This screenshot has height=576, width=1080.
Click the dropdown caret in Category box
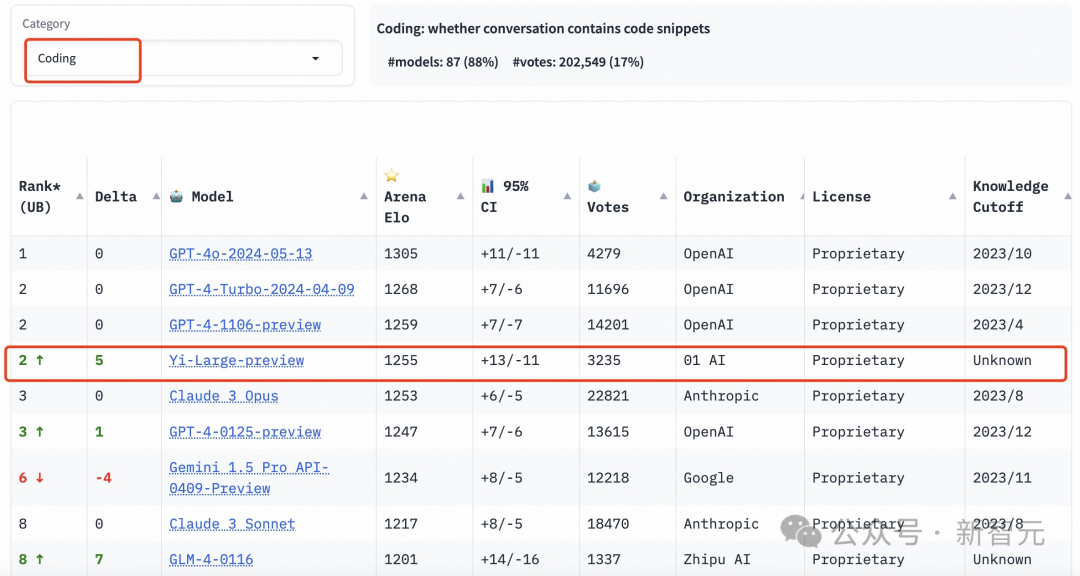pos(315,59)
